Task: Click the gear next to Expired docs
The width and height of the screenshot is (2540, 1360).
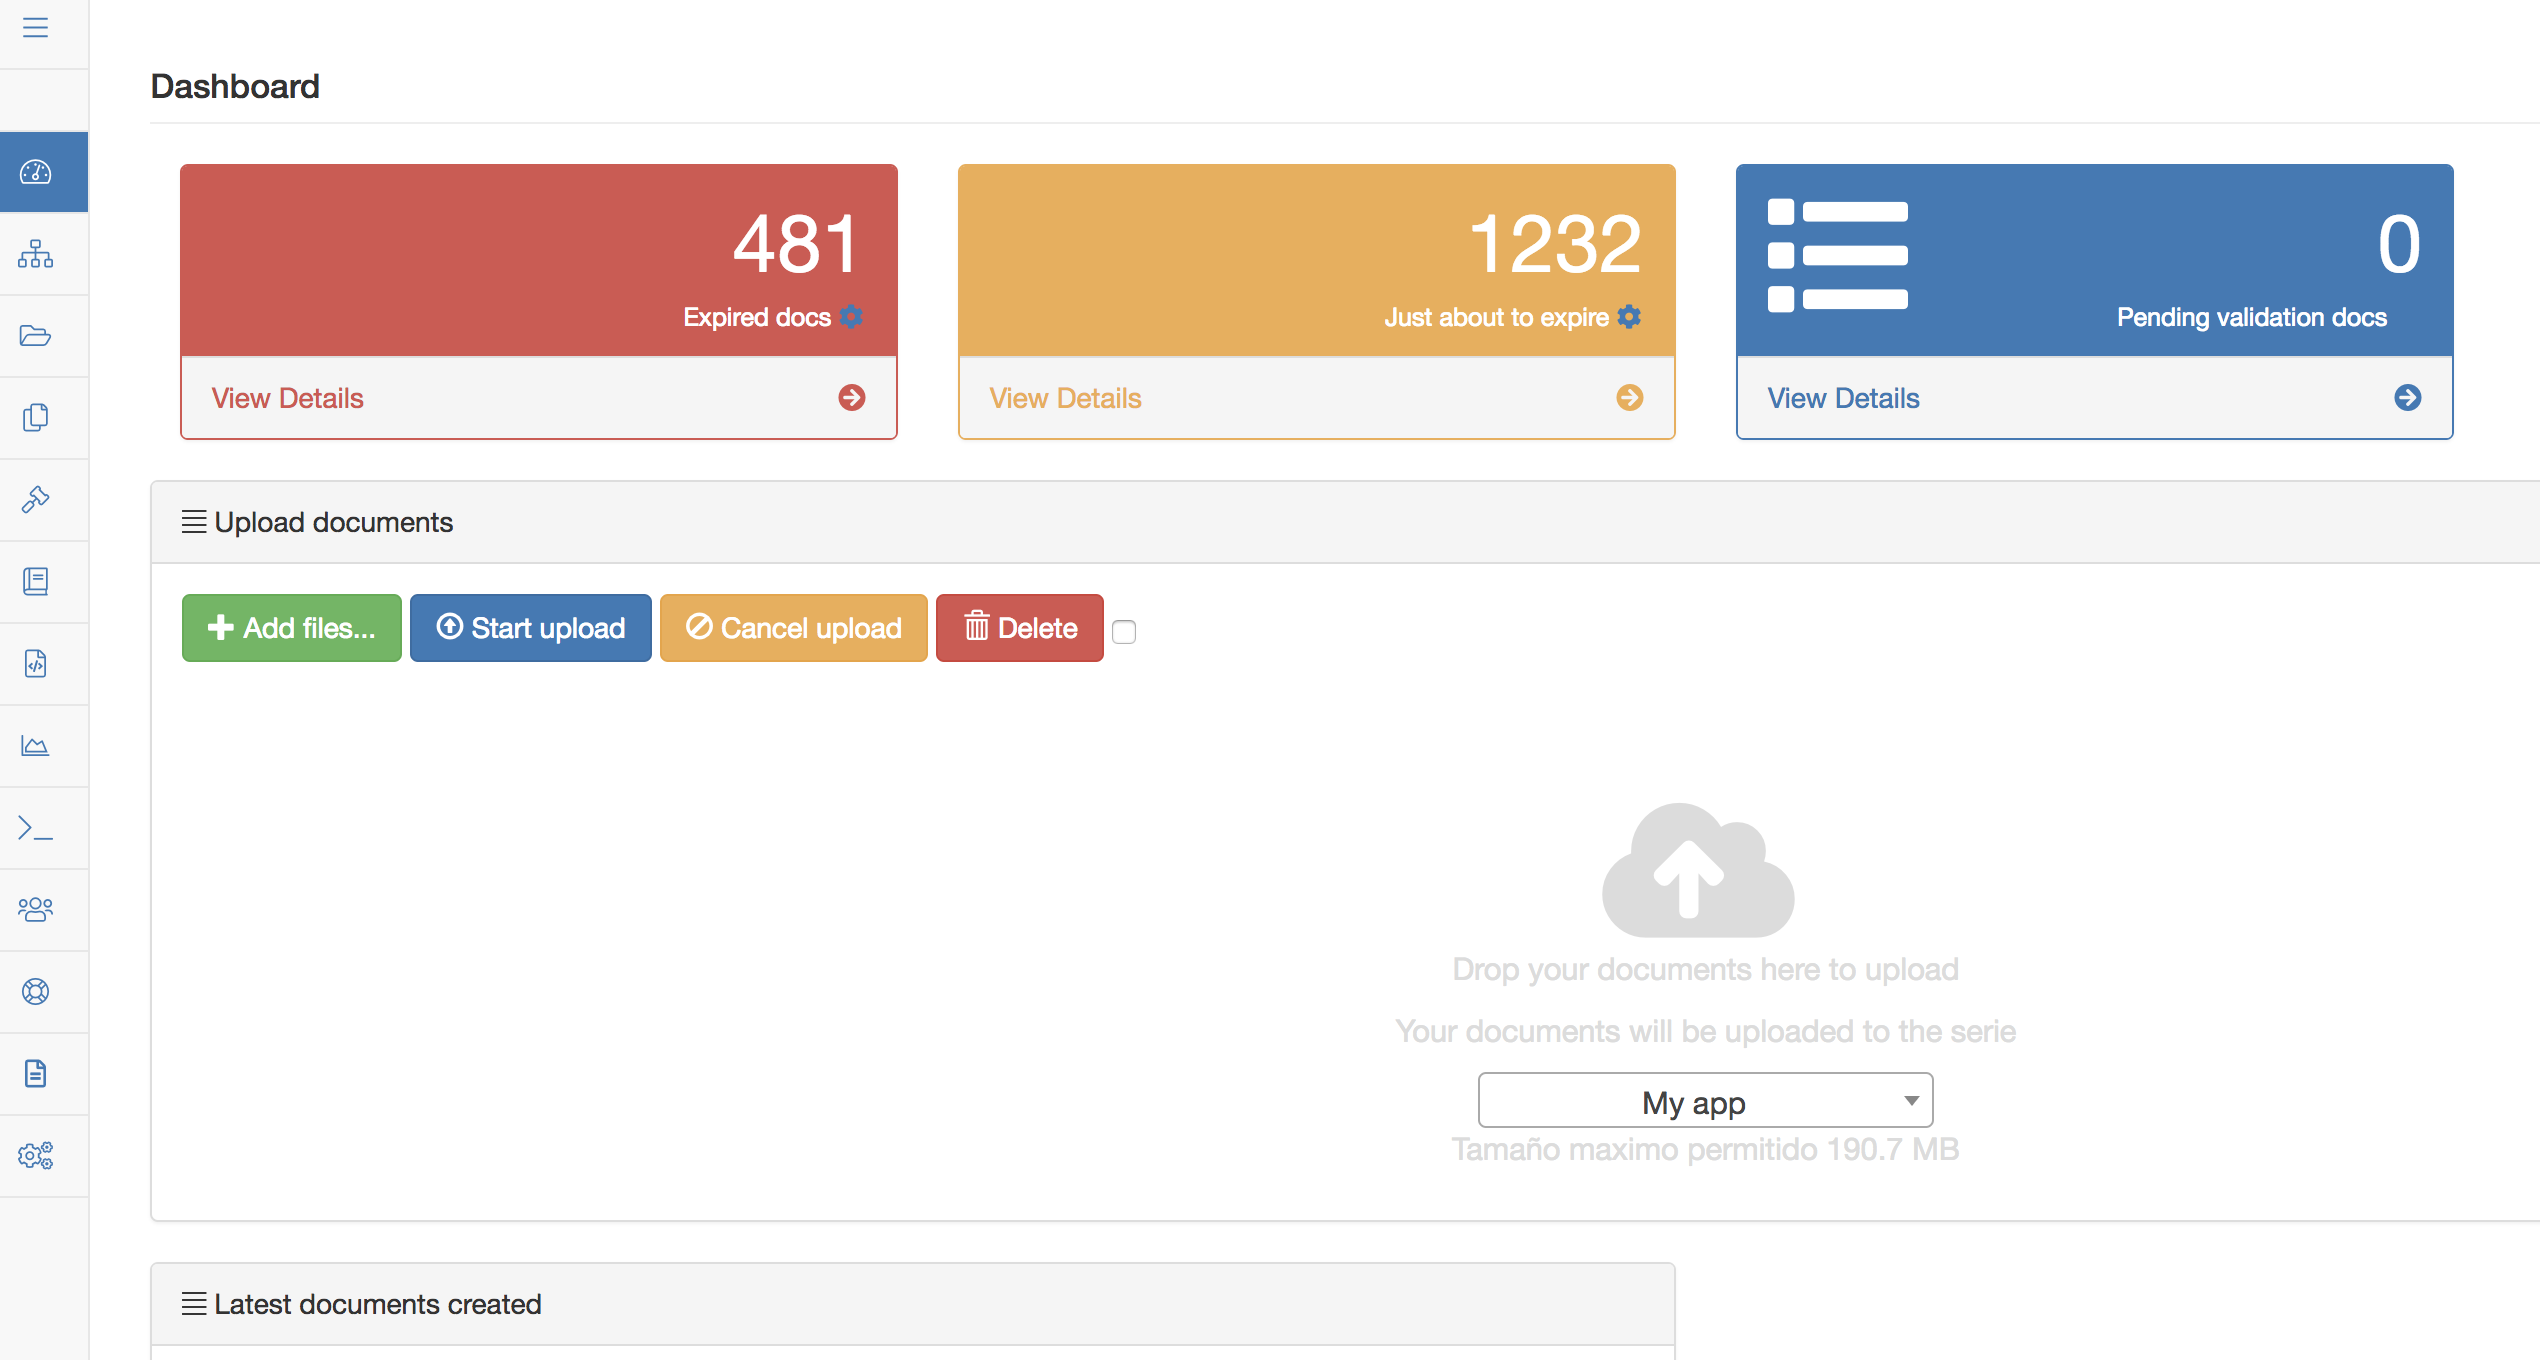Action: [852, 317]
